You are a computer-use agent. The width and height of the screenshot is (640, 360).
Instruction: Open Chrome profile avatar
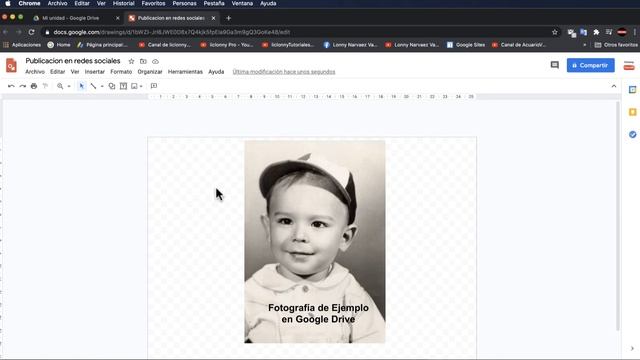(x=622, y=32)
